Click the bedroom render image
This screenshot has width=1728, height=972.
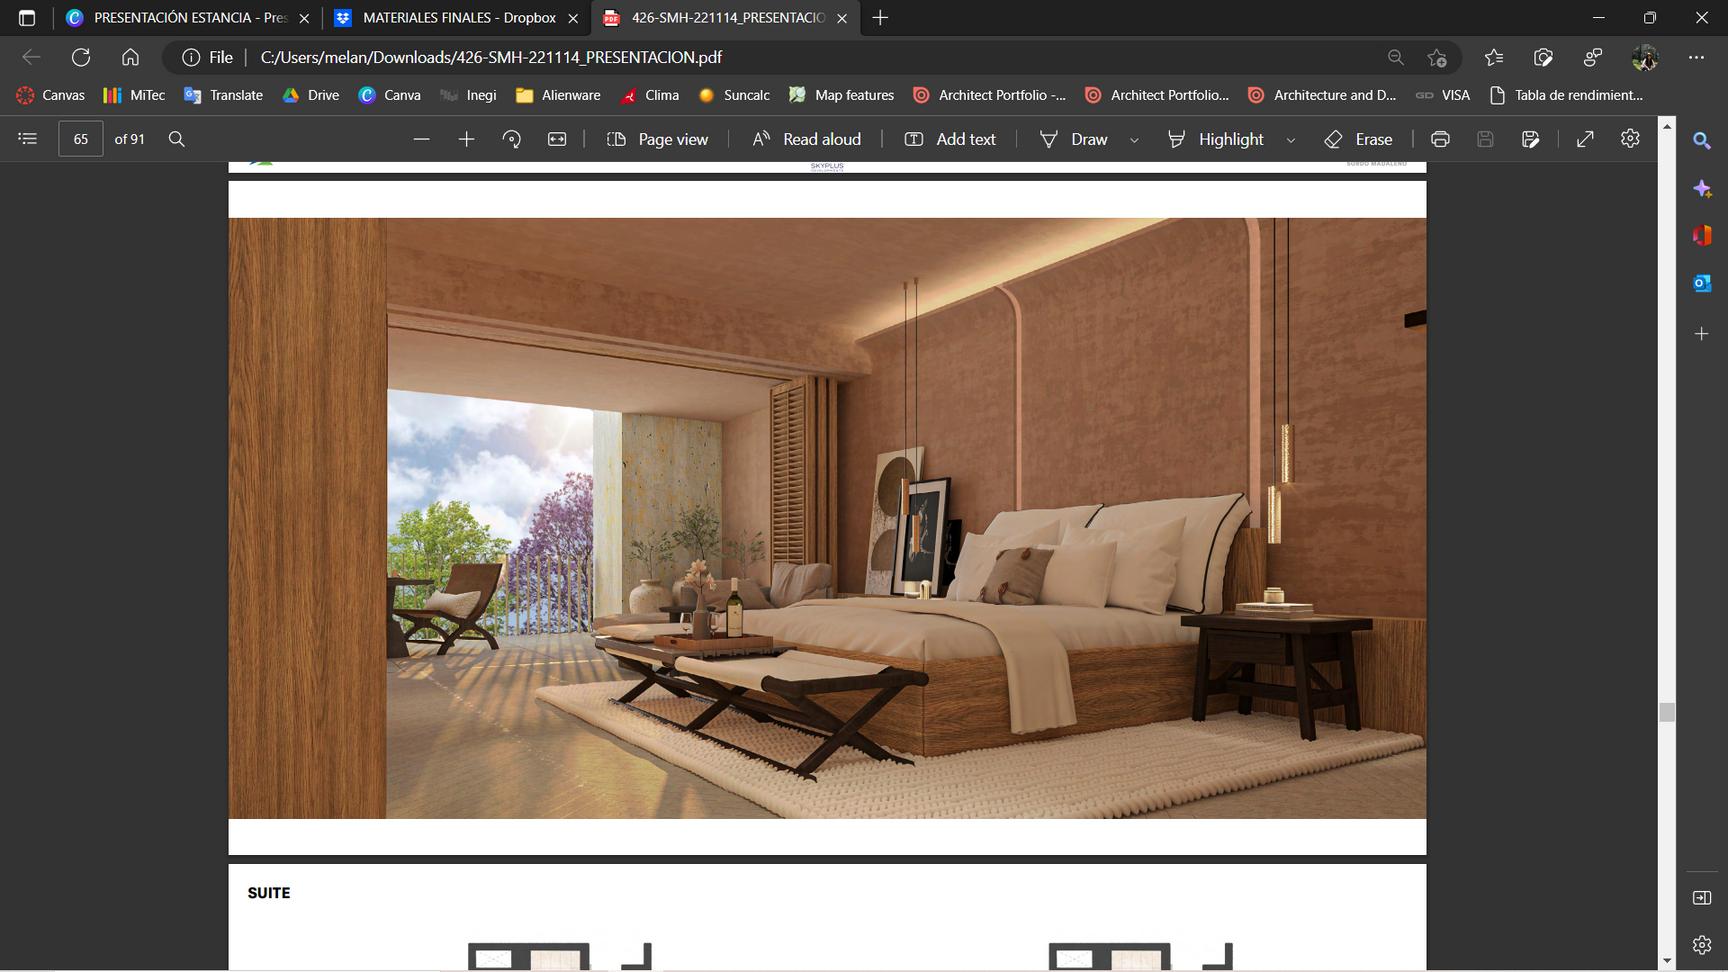(x=827, y=518)
